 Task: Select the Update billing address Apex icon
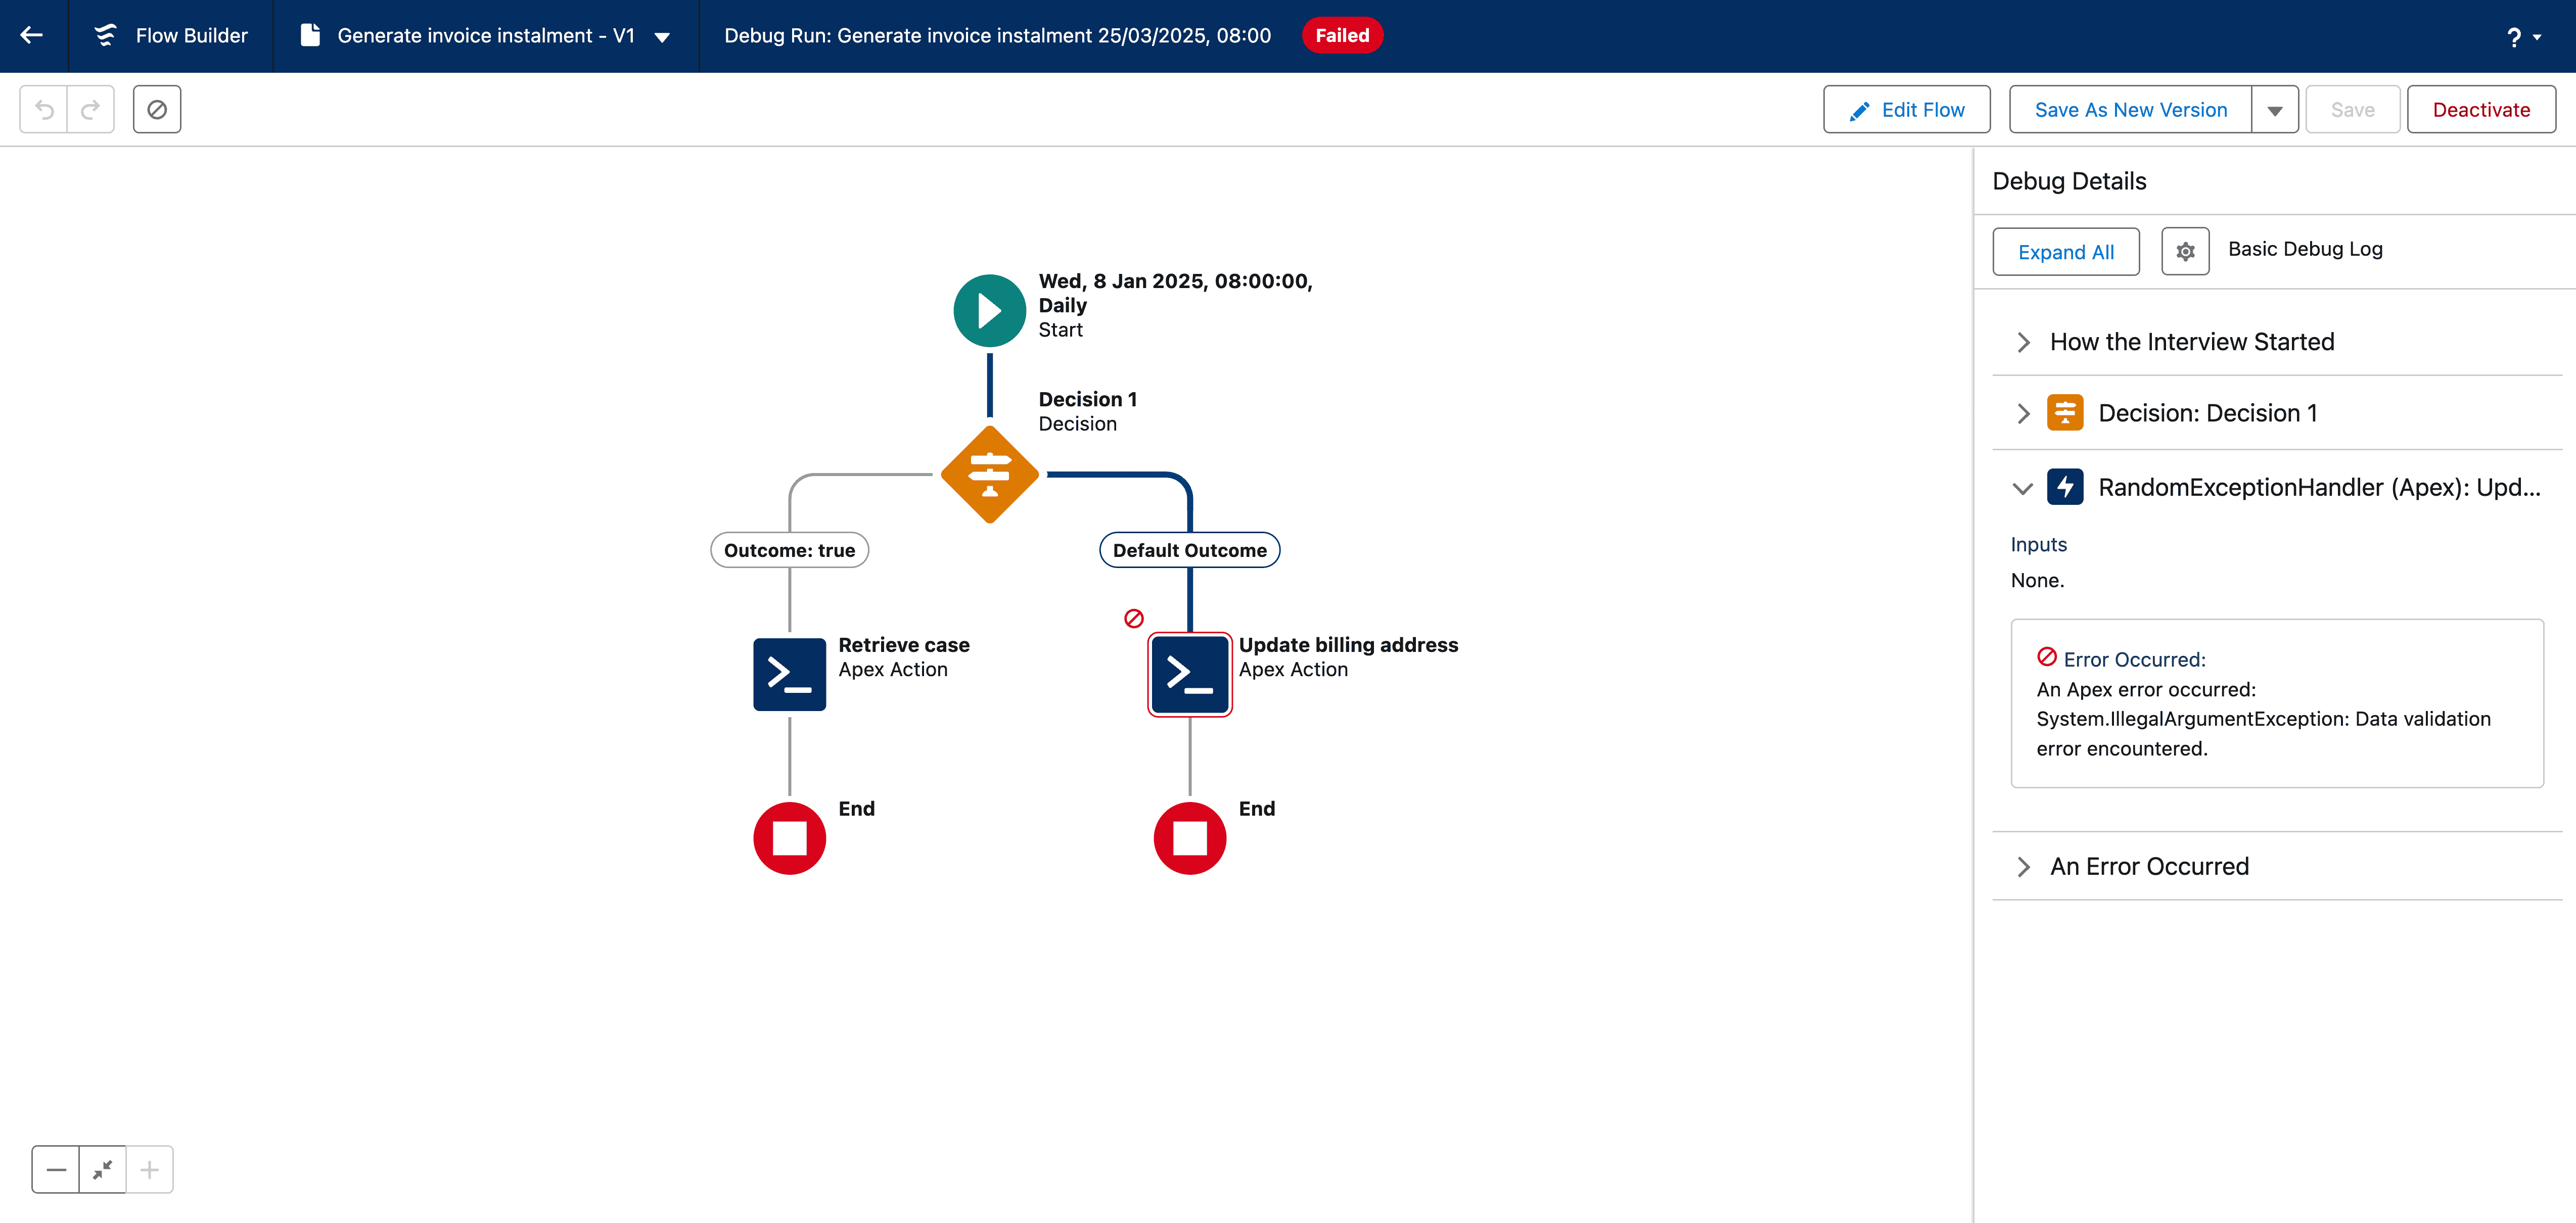tap(1189, 674)
